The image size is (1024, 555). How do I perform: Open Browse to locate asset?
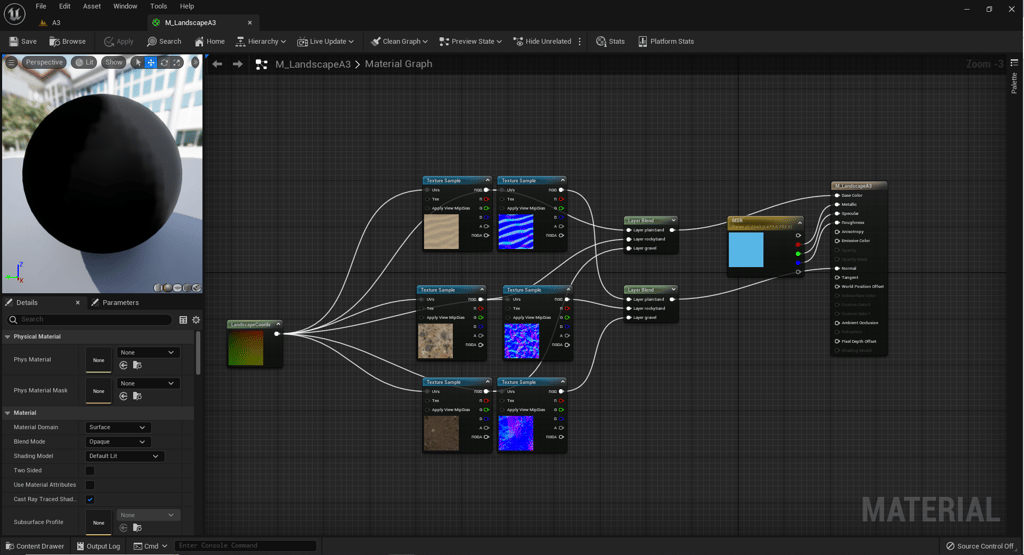tap(67, 41)
